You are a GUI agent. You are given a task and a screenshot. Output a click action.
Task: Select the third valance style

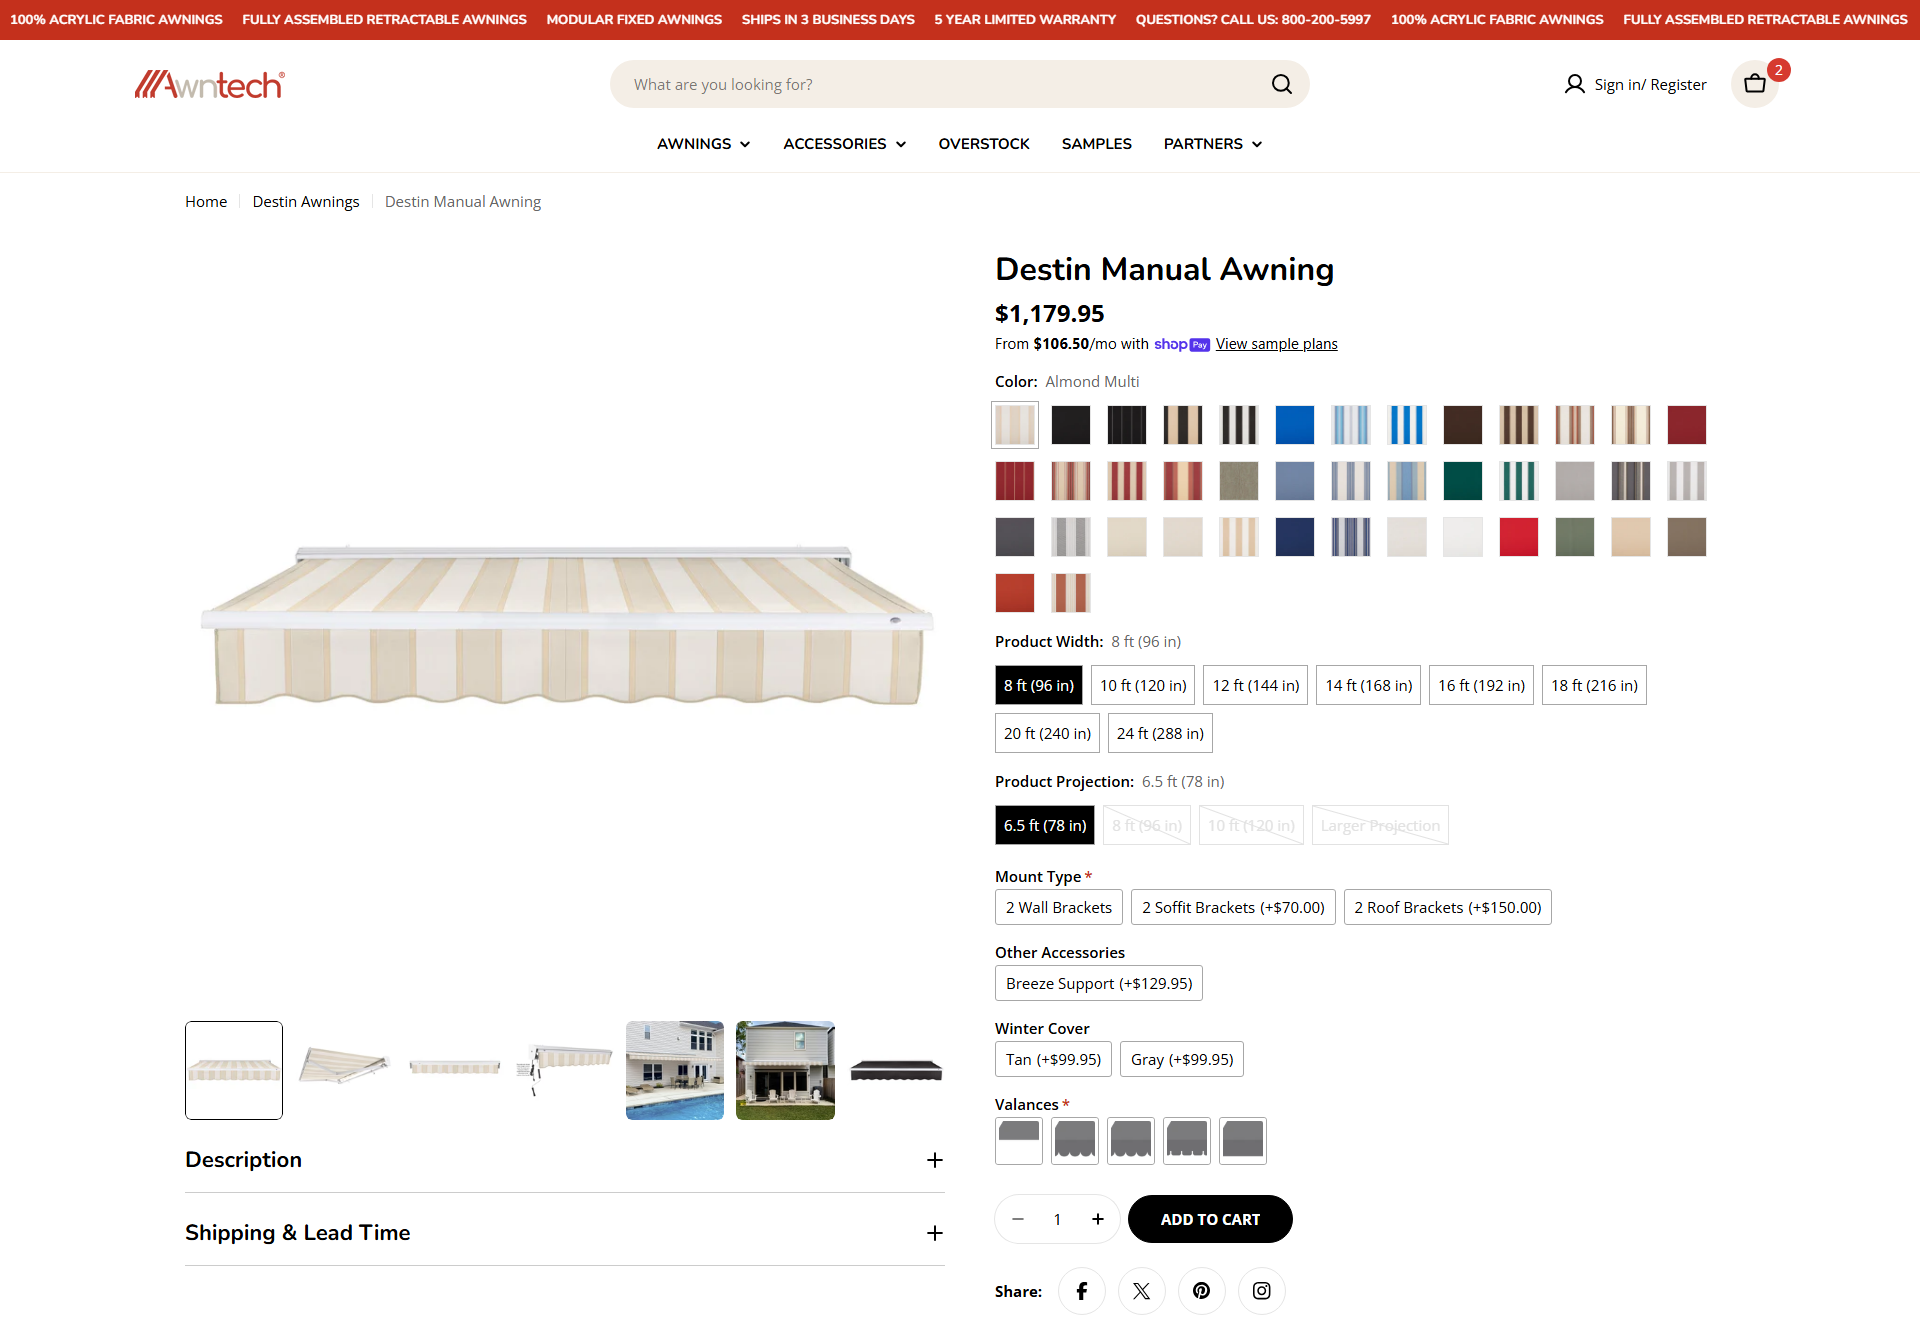point(1131,1141)
